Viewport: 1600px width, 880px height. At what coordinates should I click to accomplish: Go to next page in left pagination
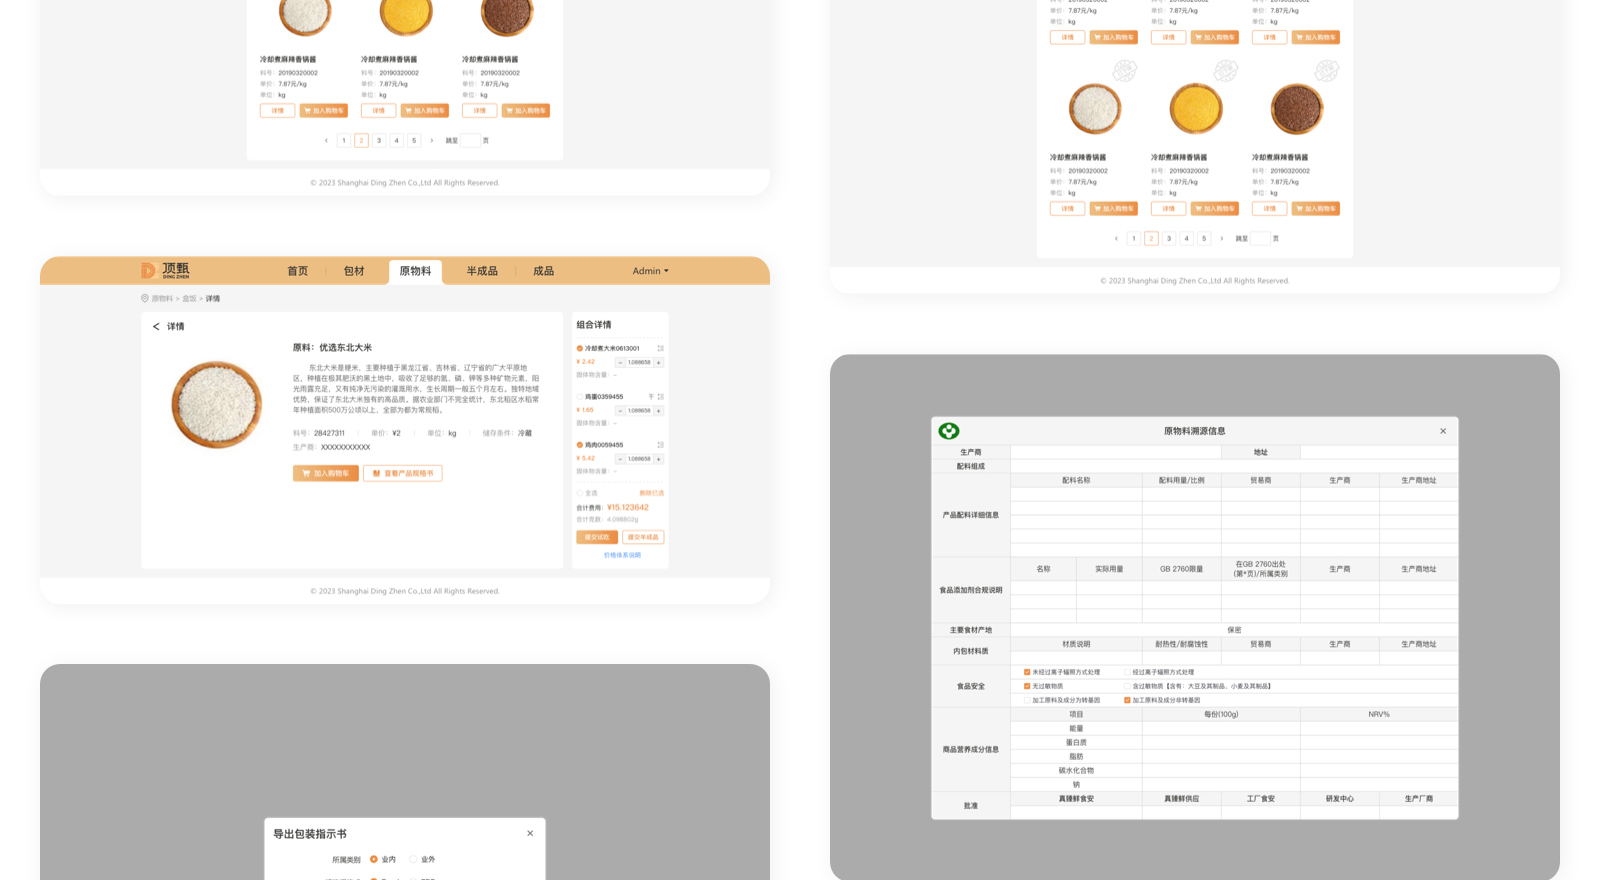[x=432, y=141]
